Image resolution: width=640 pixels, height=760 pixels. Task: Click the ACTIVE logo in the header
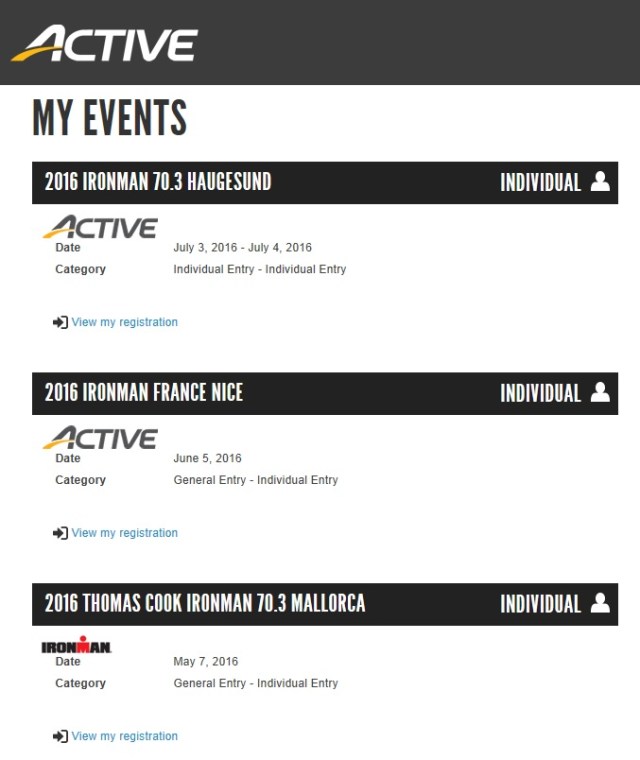pos(105,44)
